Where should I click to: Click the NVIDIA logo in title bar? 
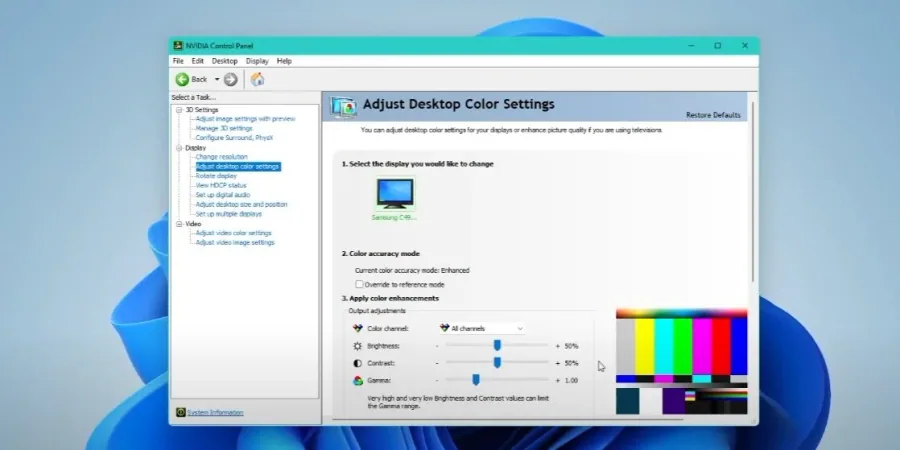click(179, 46)
